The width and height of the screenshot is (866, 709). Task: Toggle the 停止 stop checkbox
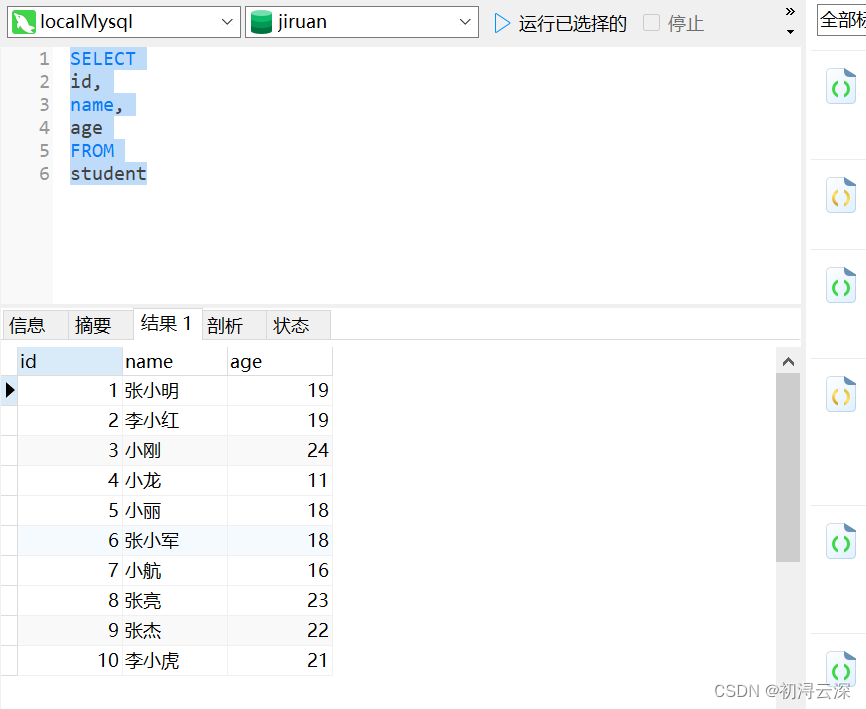(652, 23)
